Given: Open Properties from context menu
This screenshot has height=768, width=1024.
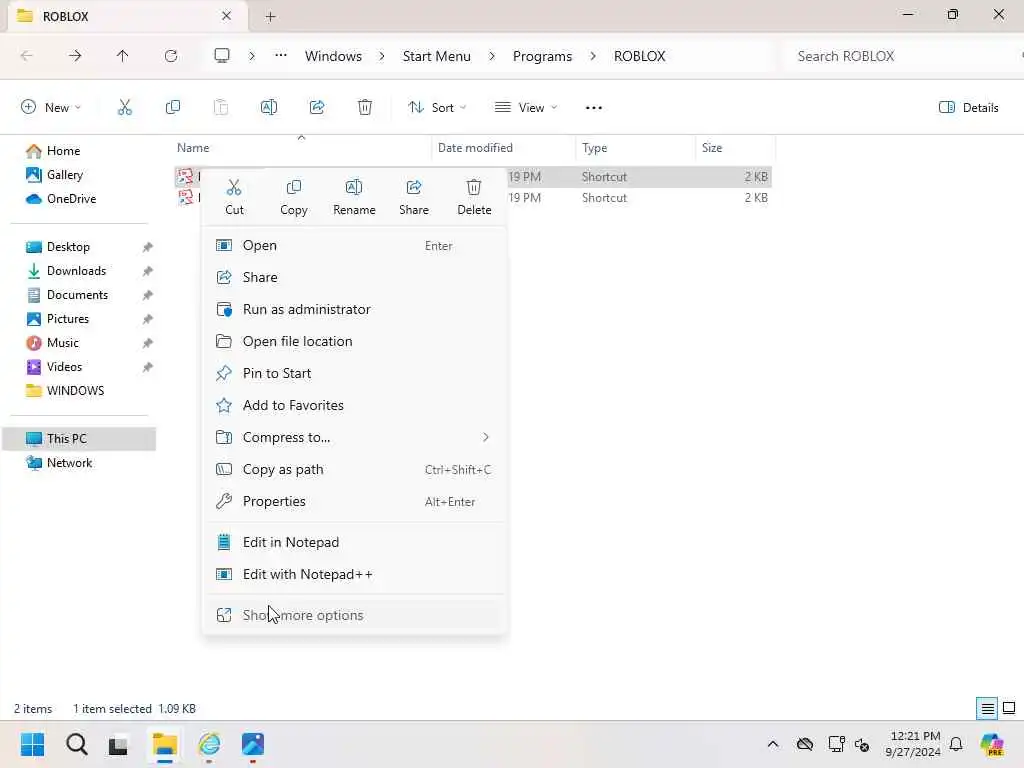Looking at the screenshot, I should [354, 502].
